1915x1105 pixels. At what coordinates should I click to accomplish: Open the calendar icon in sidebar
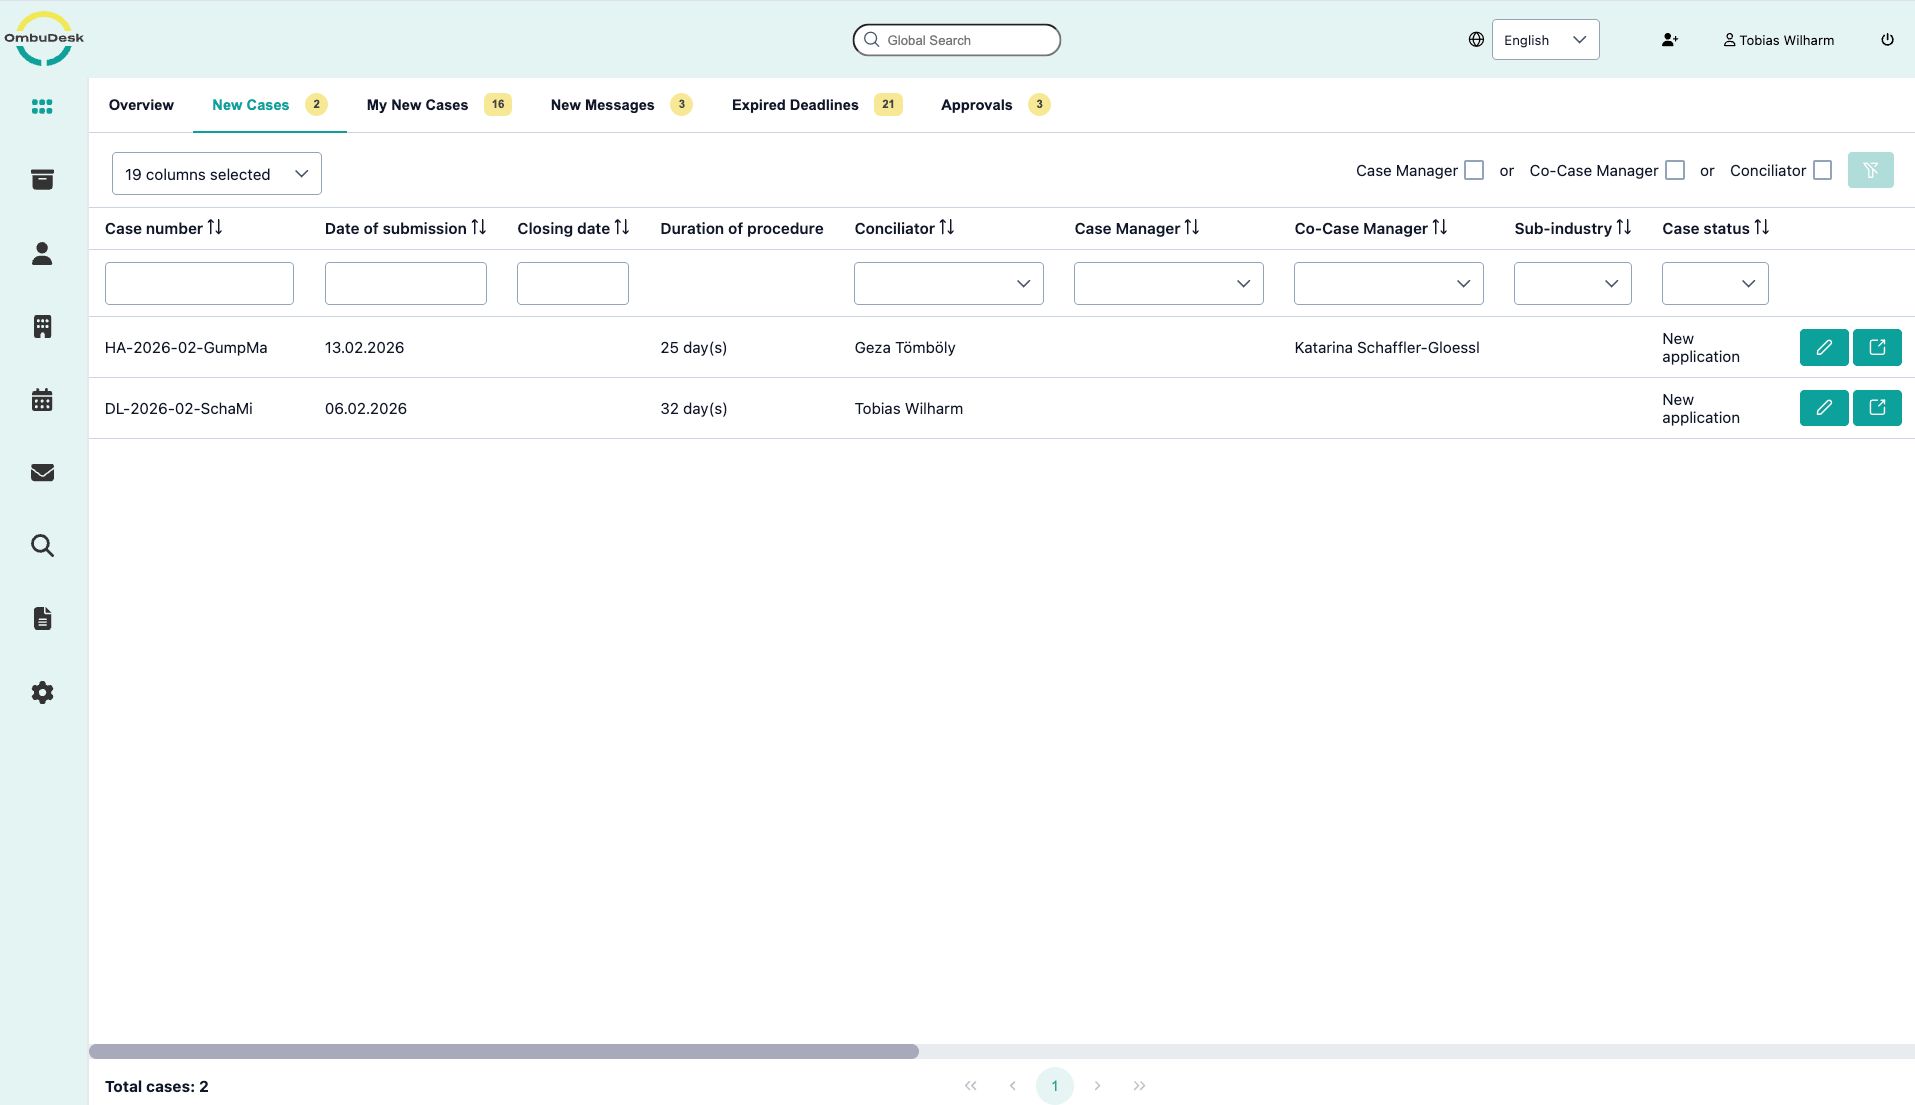coord(42,400)
